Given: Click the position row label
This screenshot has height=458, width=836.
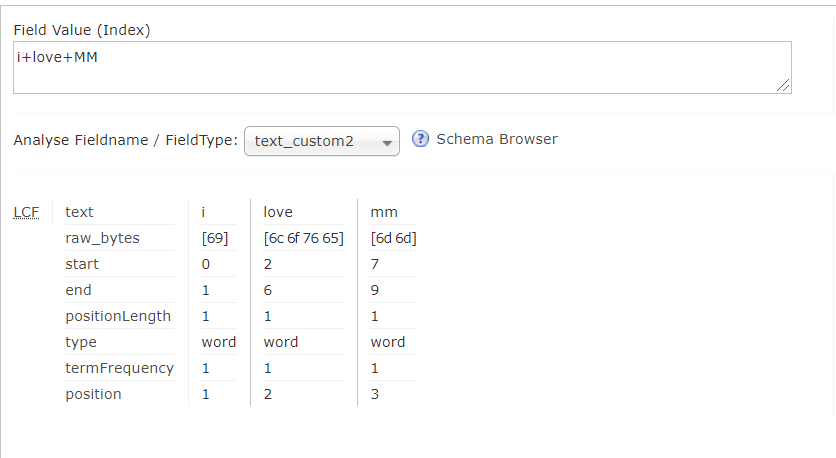Looking at the screenshot, I should [93, 394].
